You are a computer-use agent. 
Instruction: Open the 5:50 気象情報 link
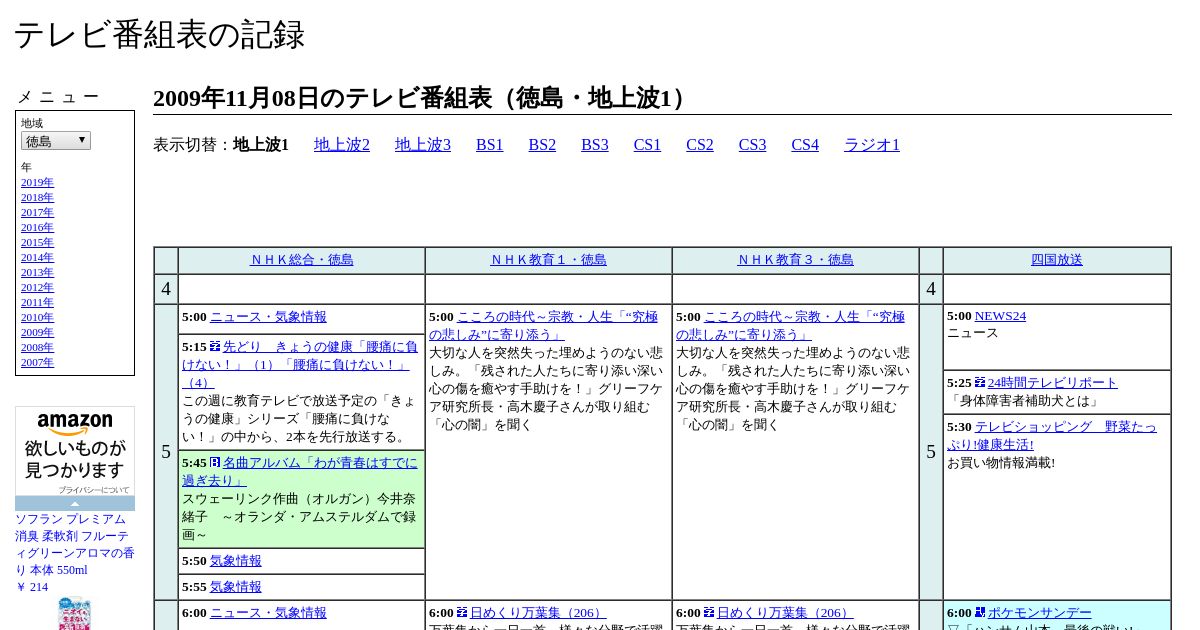pyautogui.click(x=236, y=561)
